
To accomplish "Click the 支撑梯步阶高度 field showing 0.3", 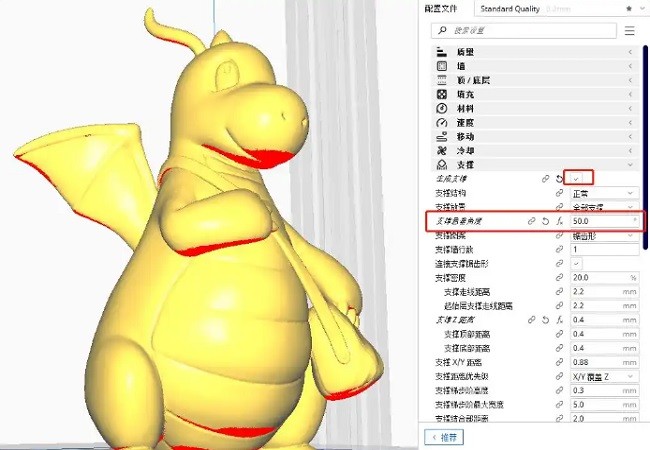I will (x=604, y=390).
